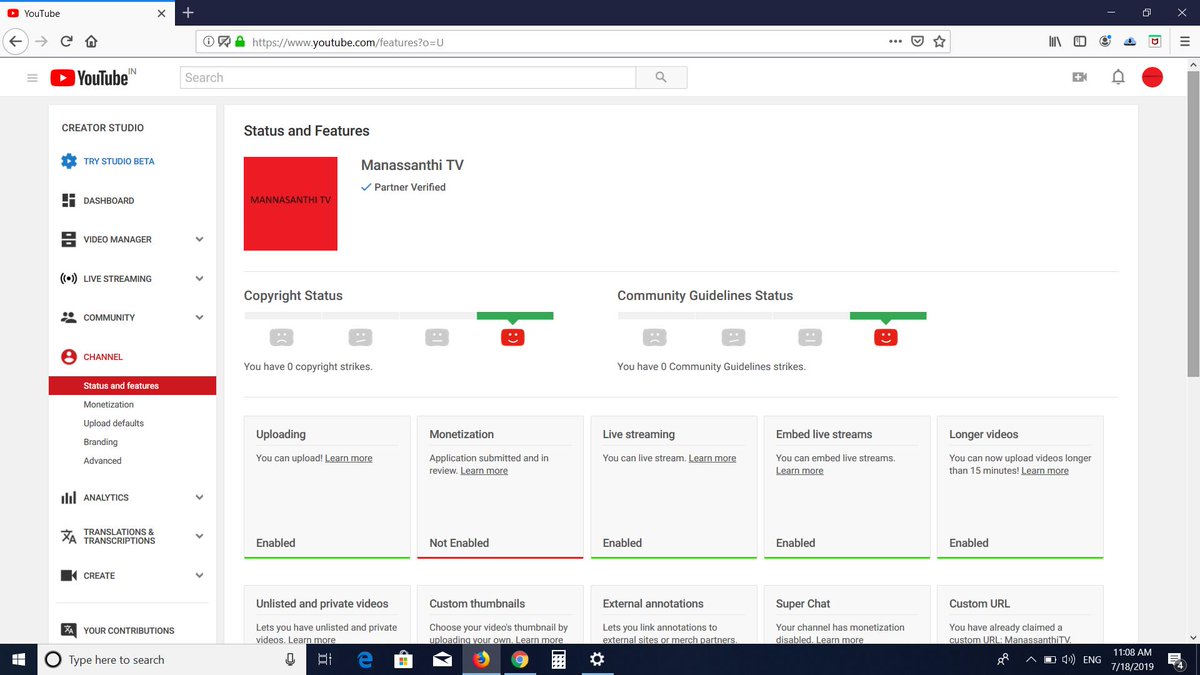Viewport: 1200px width, 675px height.
Task: Click Windows taskbar search box
Action: [x=171, y=660]
